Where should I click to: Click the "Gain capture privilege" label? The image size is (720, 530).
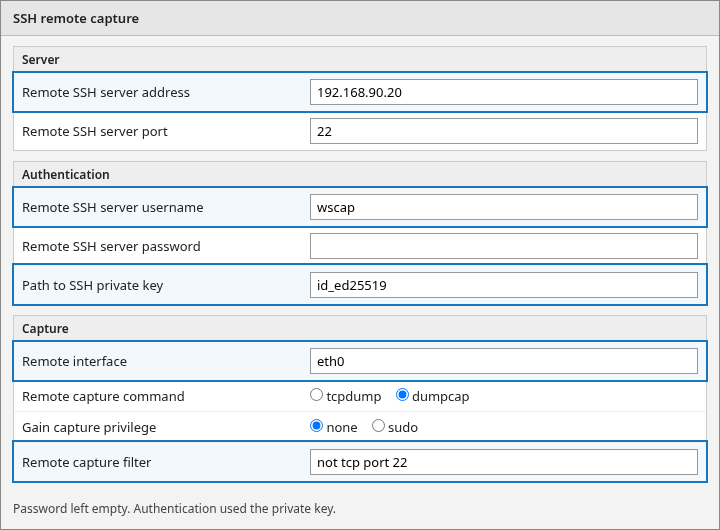coord(89,428)
